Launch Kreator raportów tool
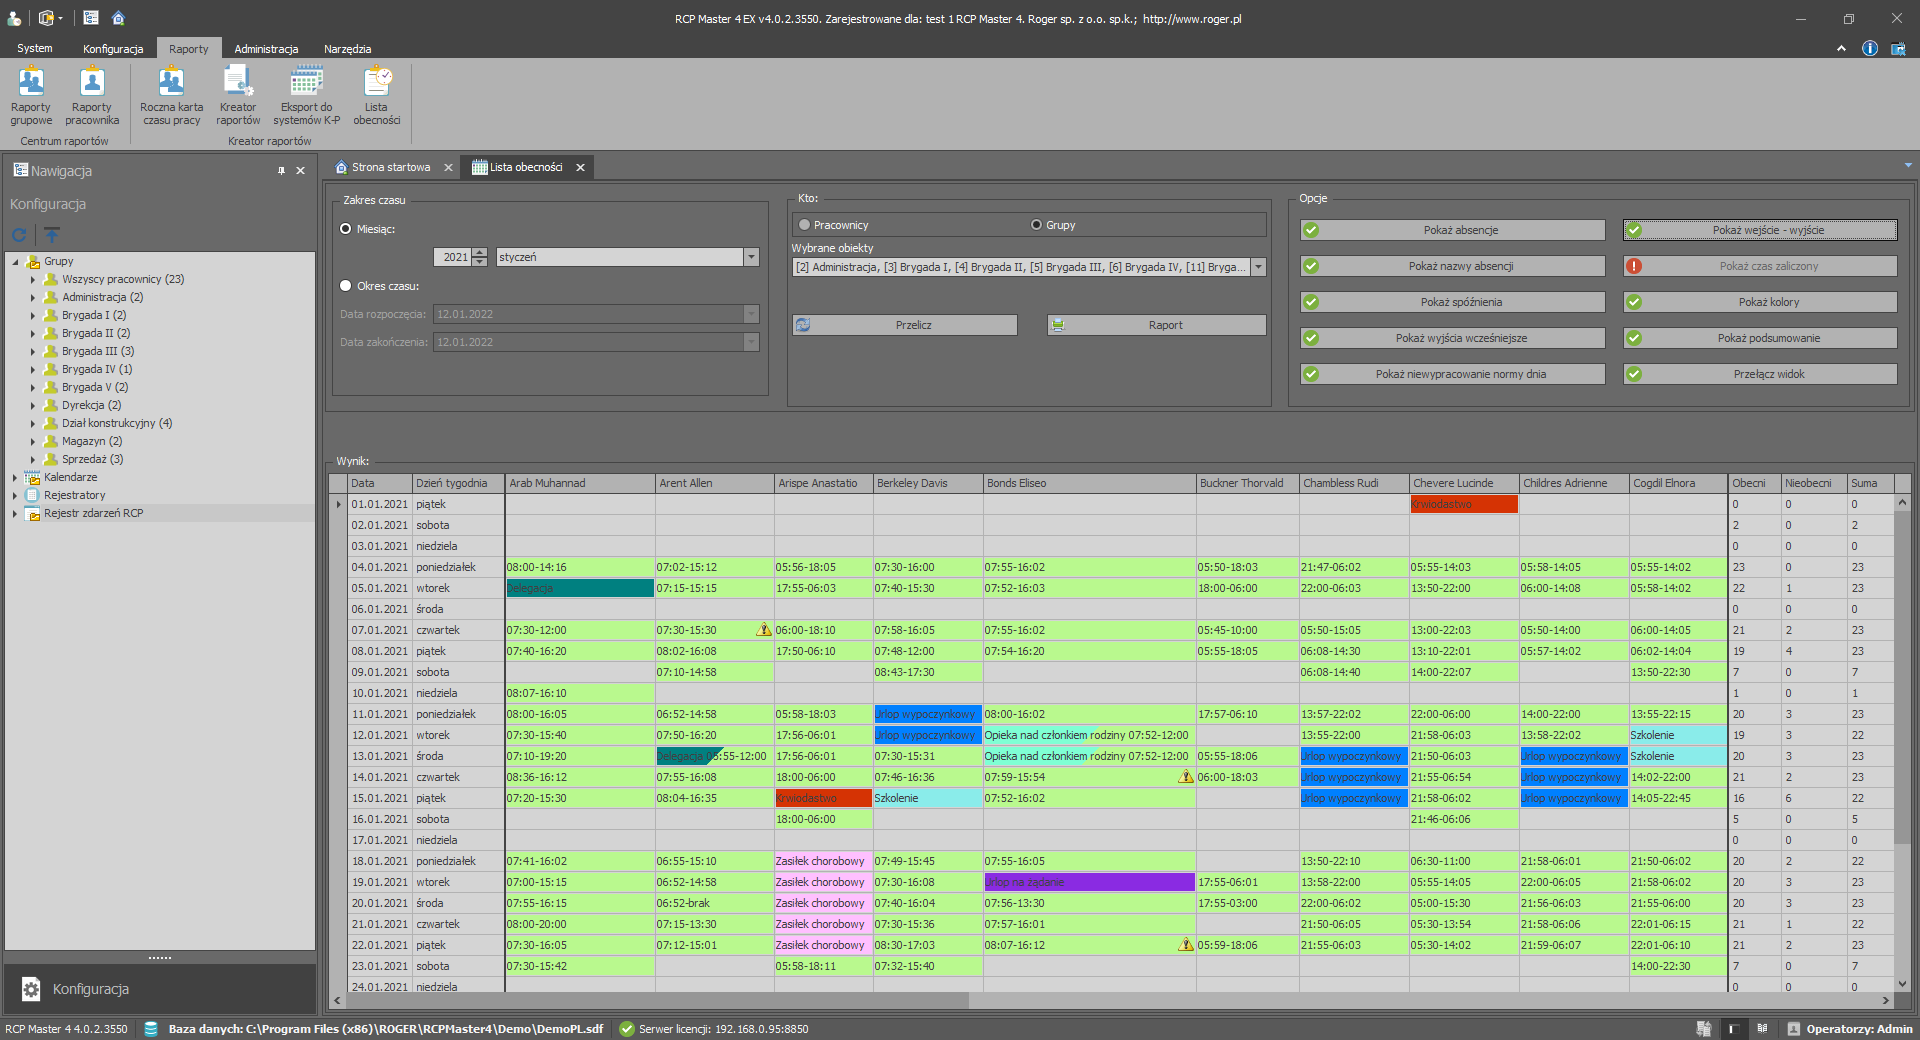Image resolution: width=1920 pixels, height=1040 pixels. click(238, 96)
